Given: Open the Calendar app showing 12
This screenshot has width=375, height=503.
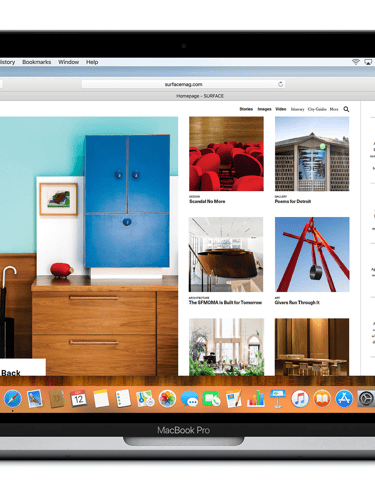Looking at the screenshot, I should pos(78,399).
